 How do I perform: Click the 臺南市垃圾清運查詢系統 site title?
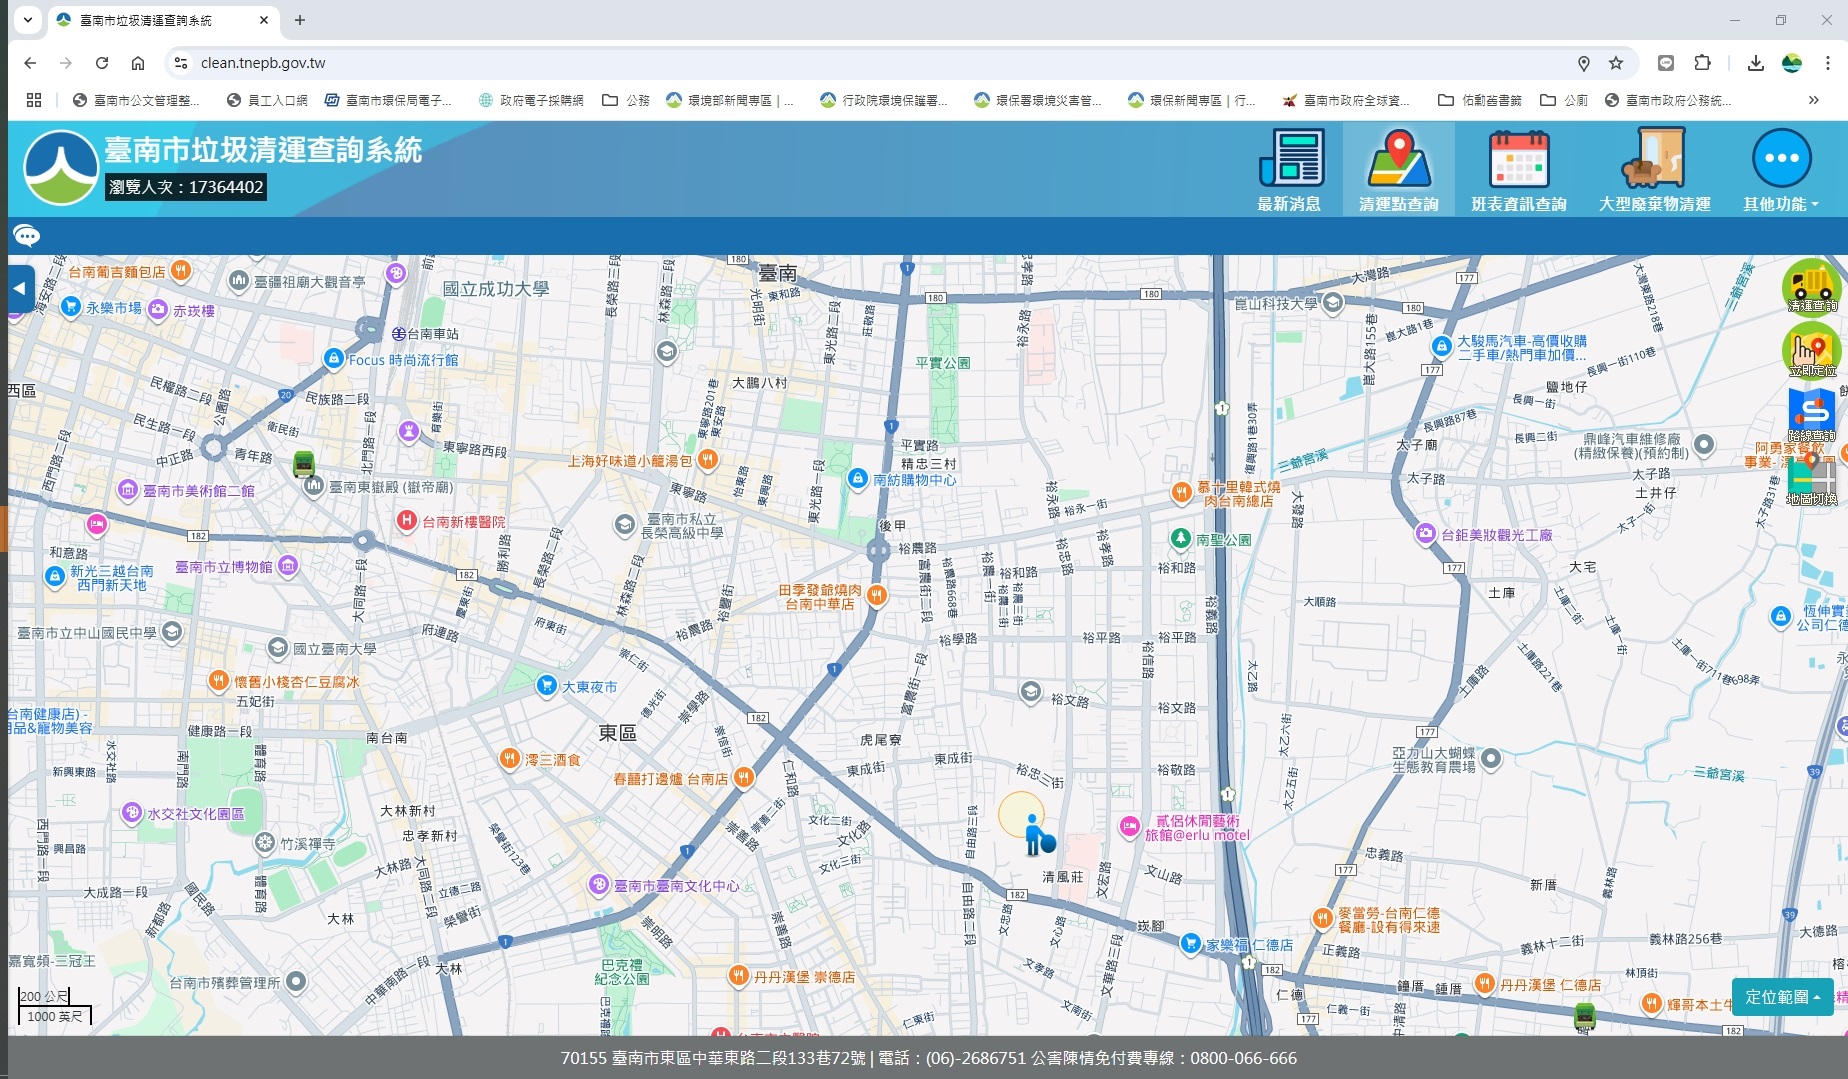click(x=263, y=150)
